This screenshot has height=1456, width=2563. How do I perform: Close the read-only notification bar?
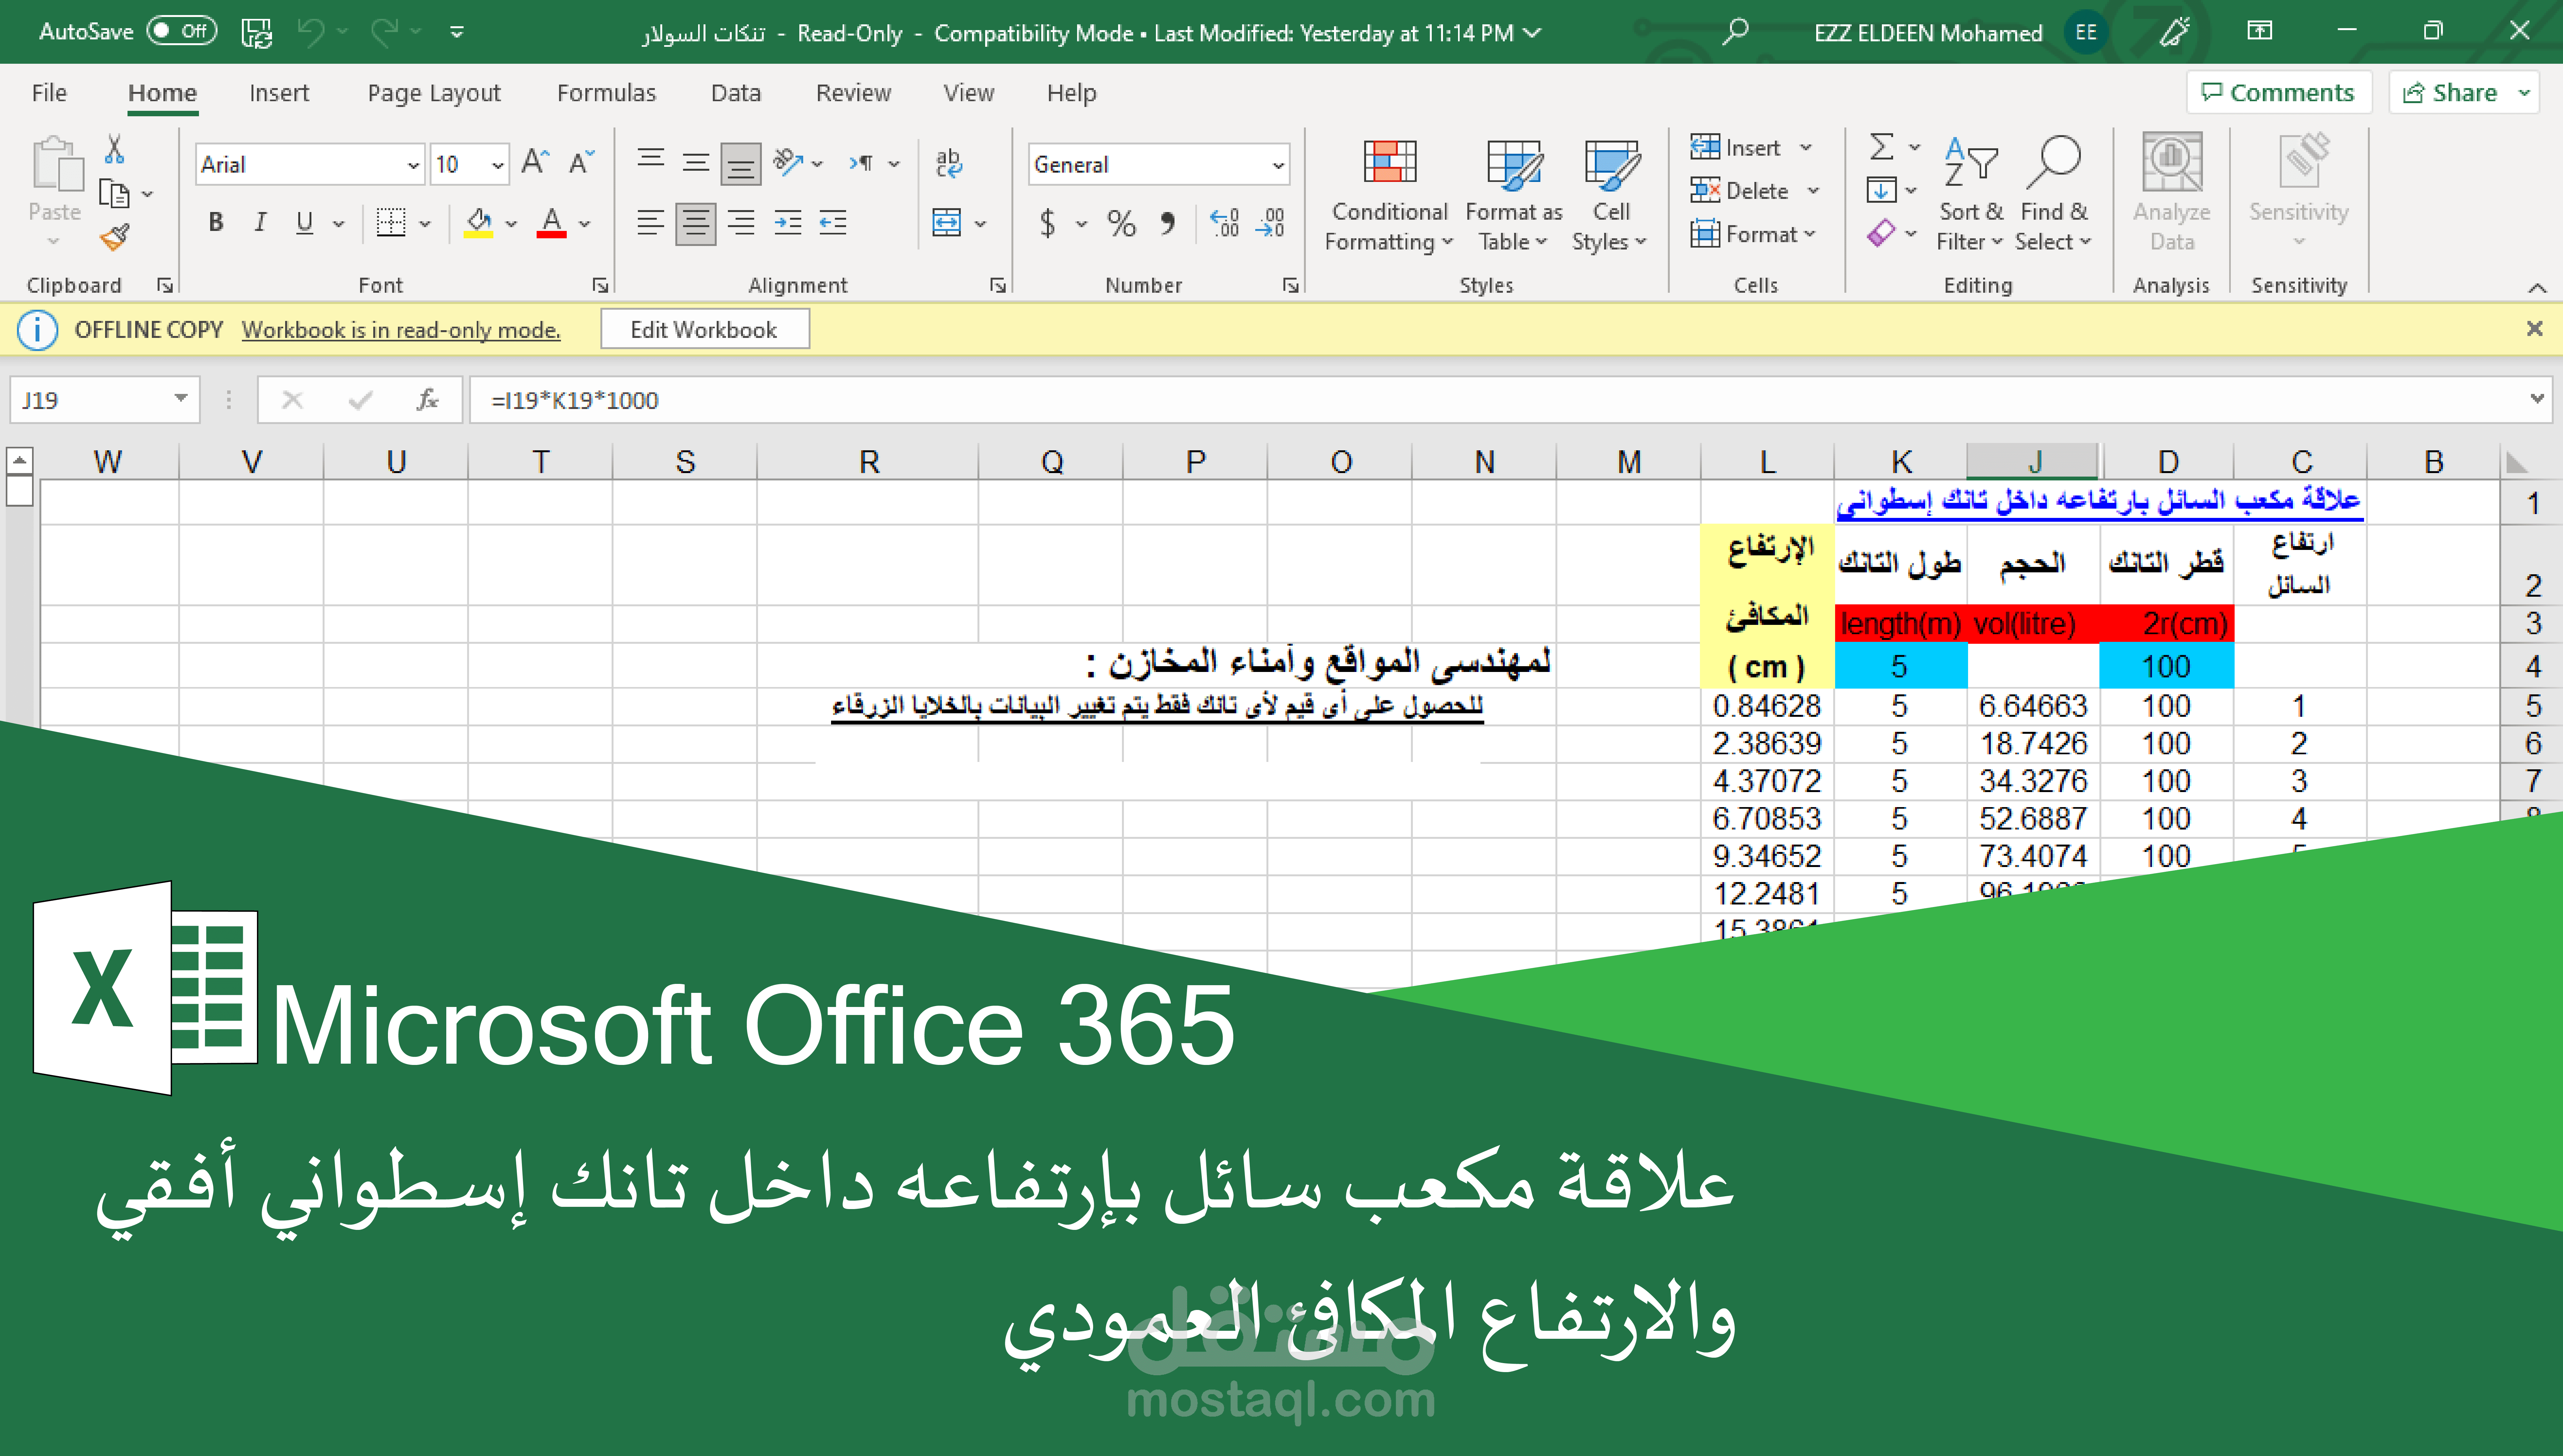coord(2534,329)
